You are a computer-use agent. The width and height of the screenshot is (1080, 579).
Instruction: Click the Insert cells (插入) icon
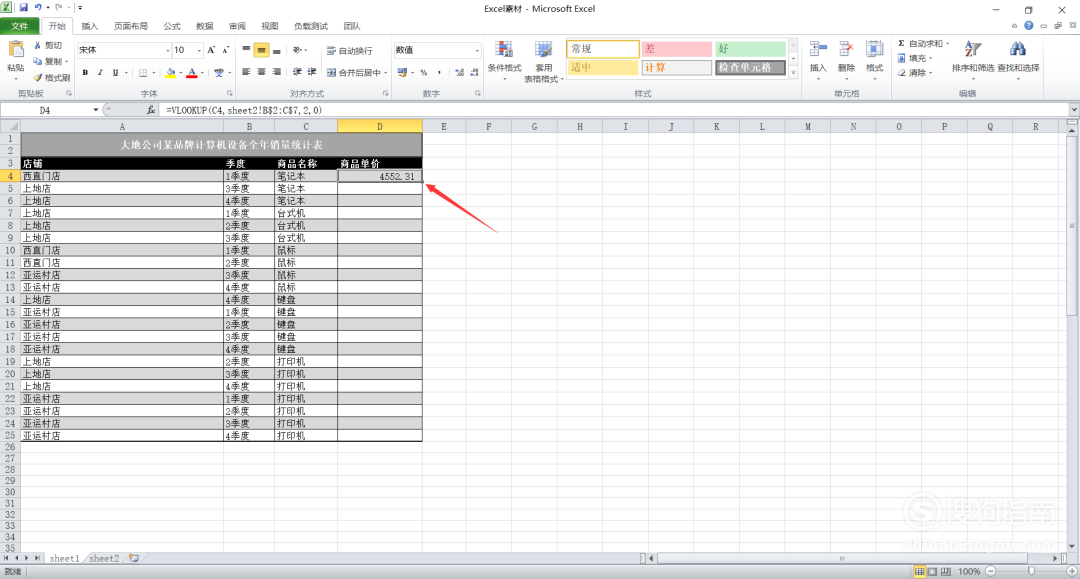pos(818,50)
